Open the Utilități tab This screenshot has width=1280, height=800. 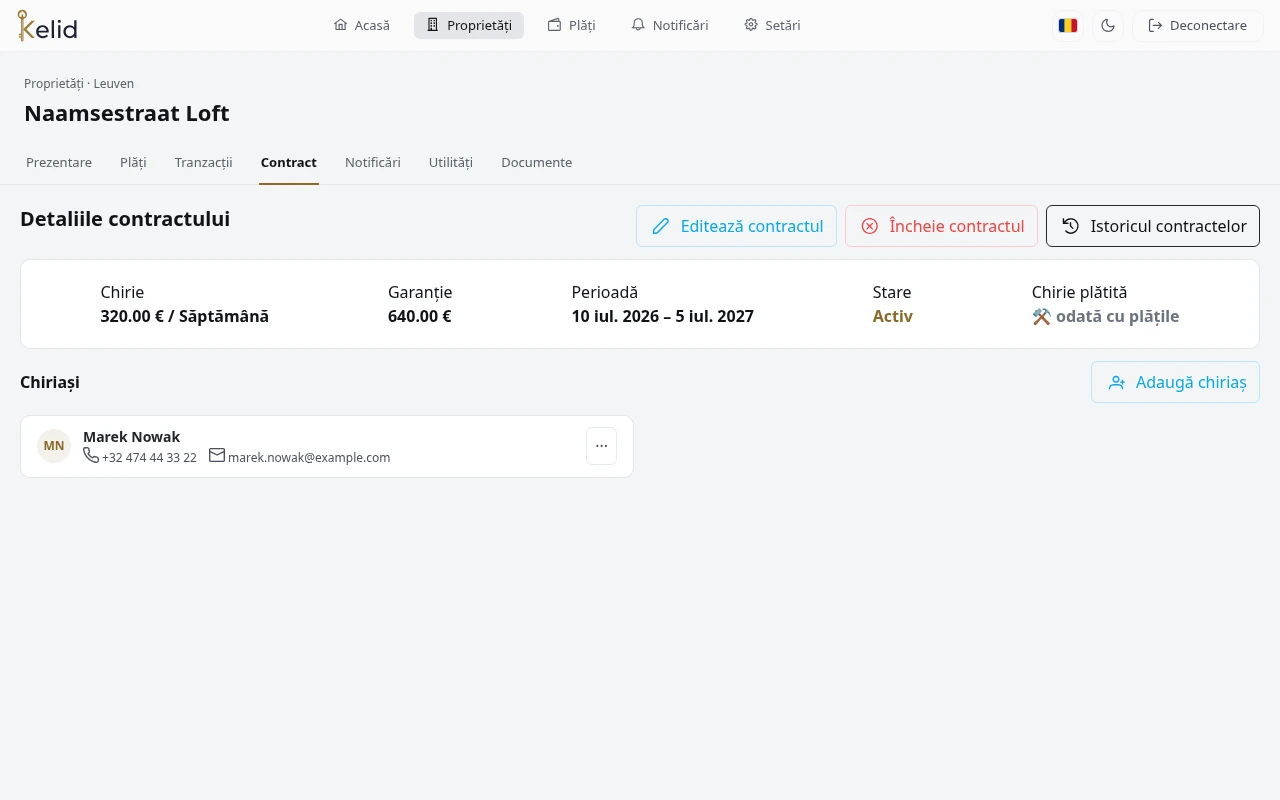tap(451, 162)
